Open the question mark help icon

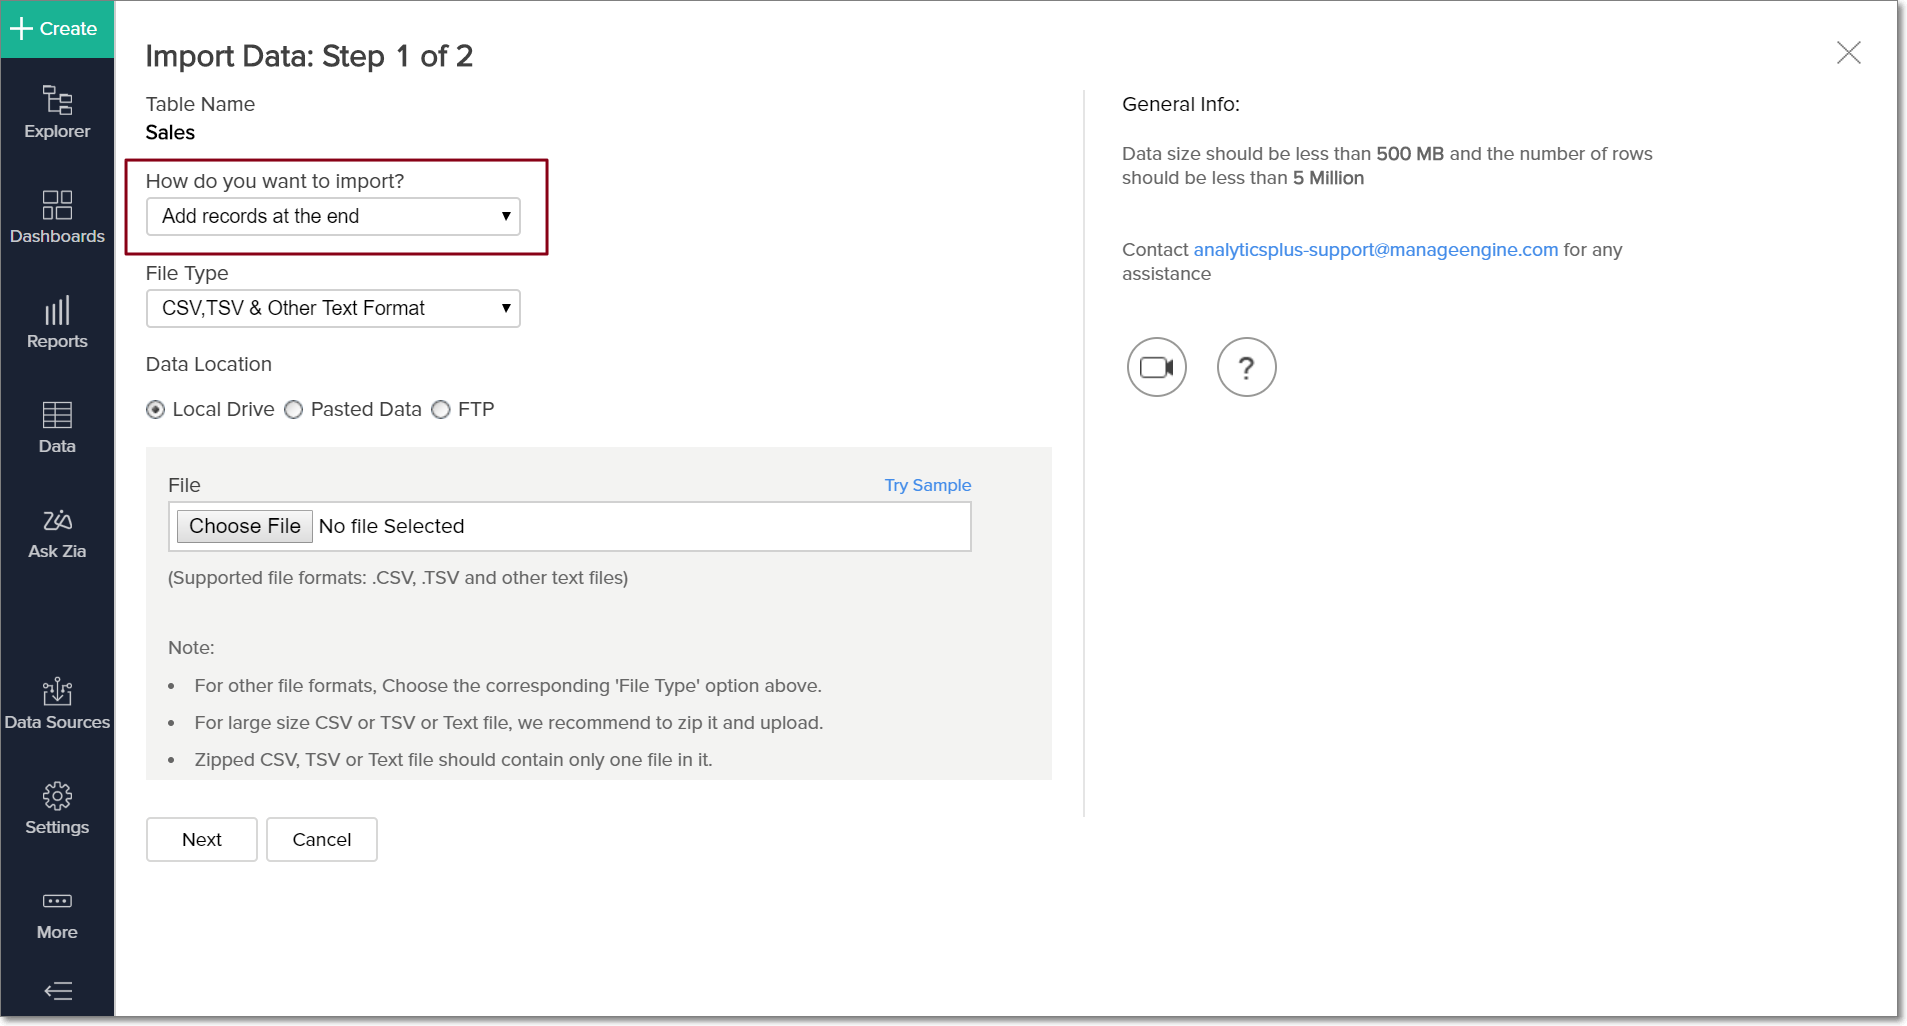click(x=1246, y=367)
